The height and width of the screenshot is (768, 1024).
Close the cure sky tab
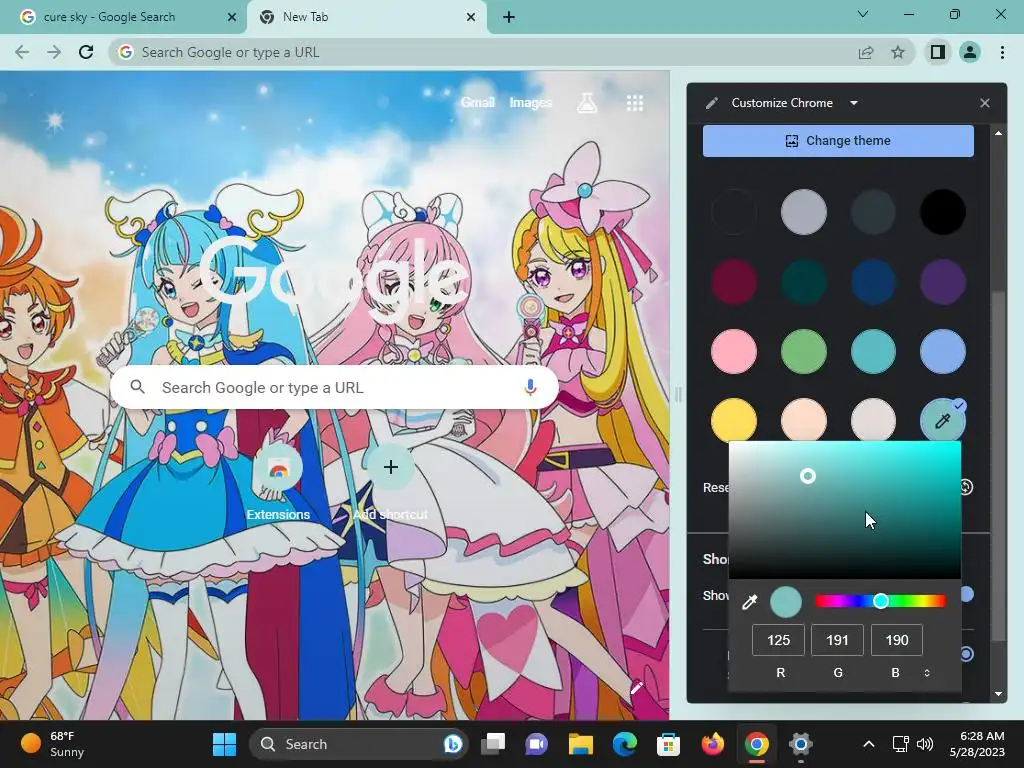coord(231,18)
